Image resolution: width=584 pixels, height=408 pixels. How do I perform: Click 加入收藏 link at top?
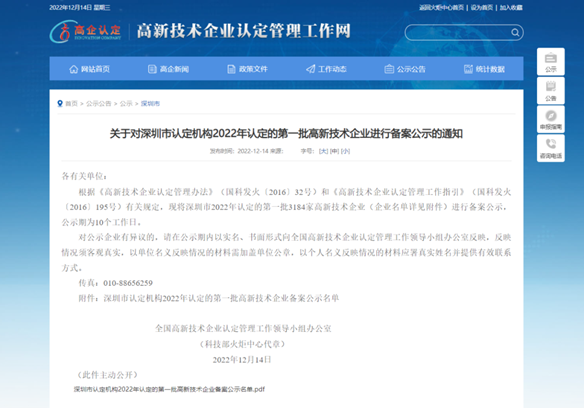click(511, 7)
